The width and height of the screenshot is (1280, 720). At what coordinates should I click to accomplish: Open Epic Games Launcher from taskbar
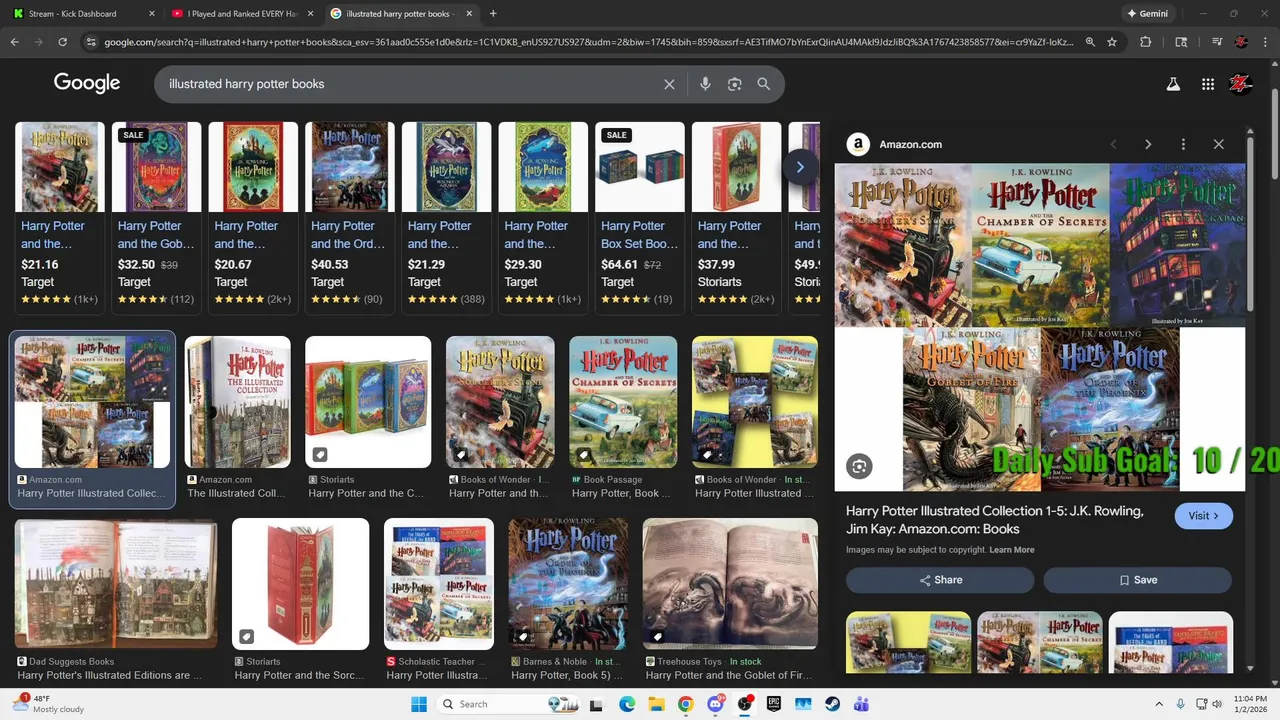pos(774,704)
